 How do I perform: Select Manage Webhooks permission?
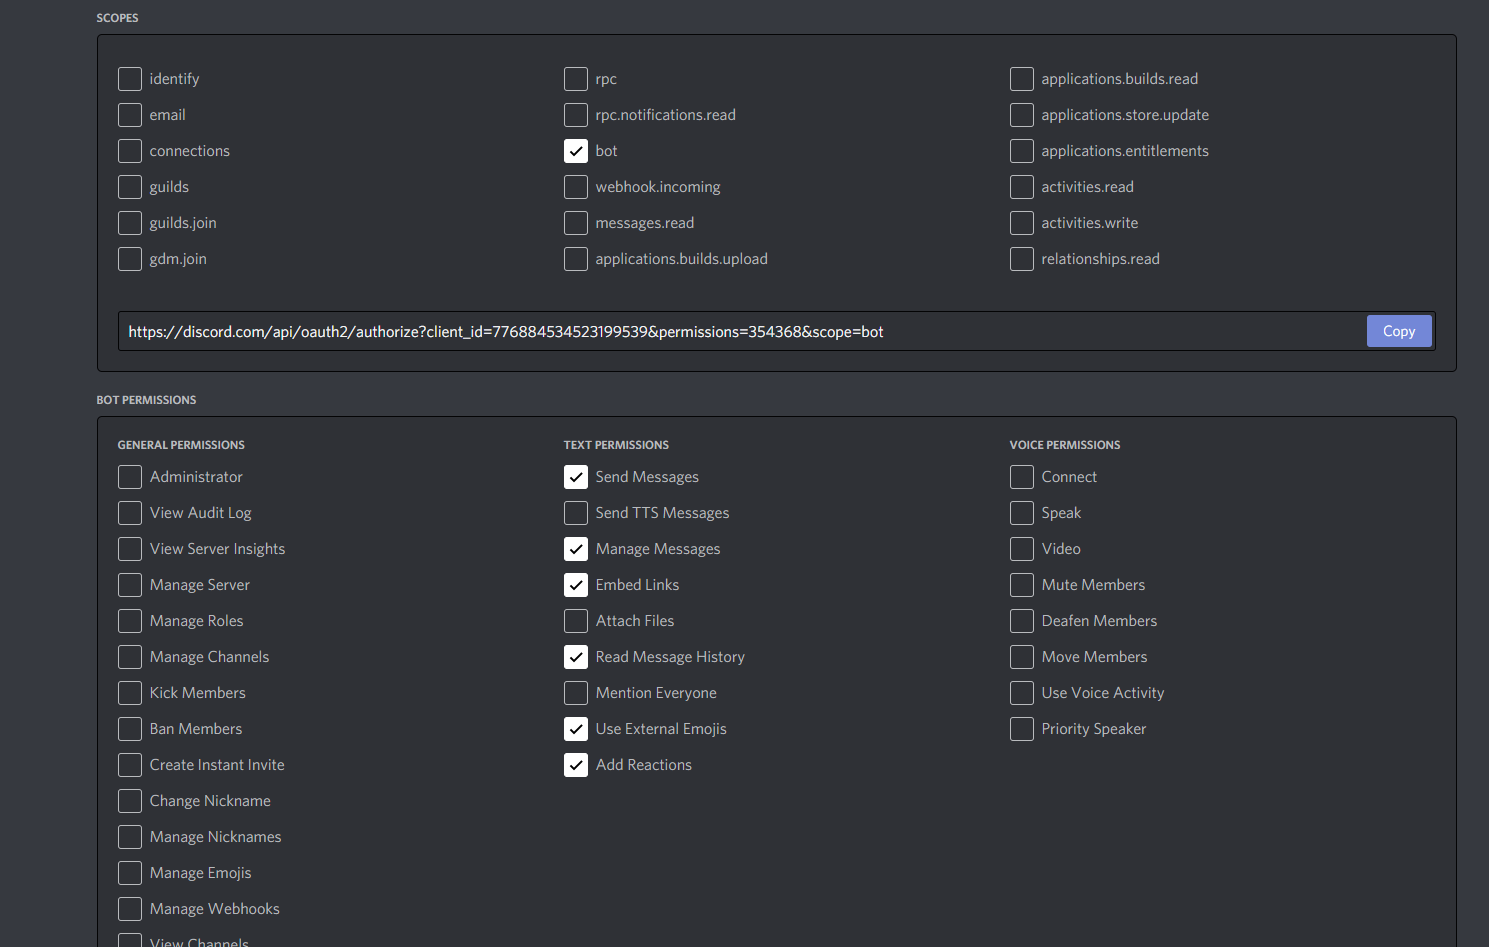[130, 909]
